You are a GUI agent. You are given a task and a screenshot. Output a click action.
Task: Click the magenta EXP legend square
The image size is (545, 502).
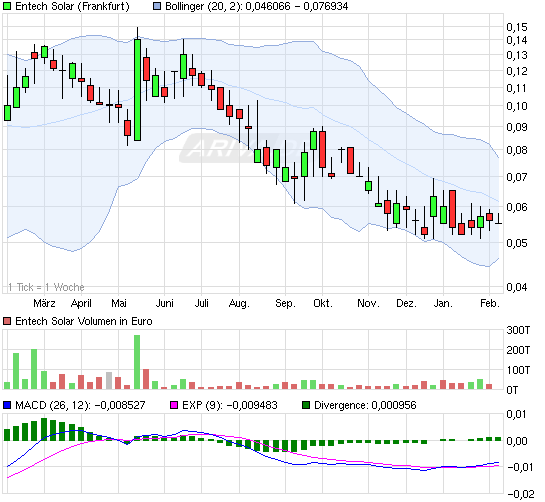pos(174,405)
